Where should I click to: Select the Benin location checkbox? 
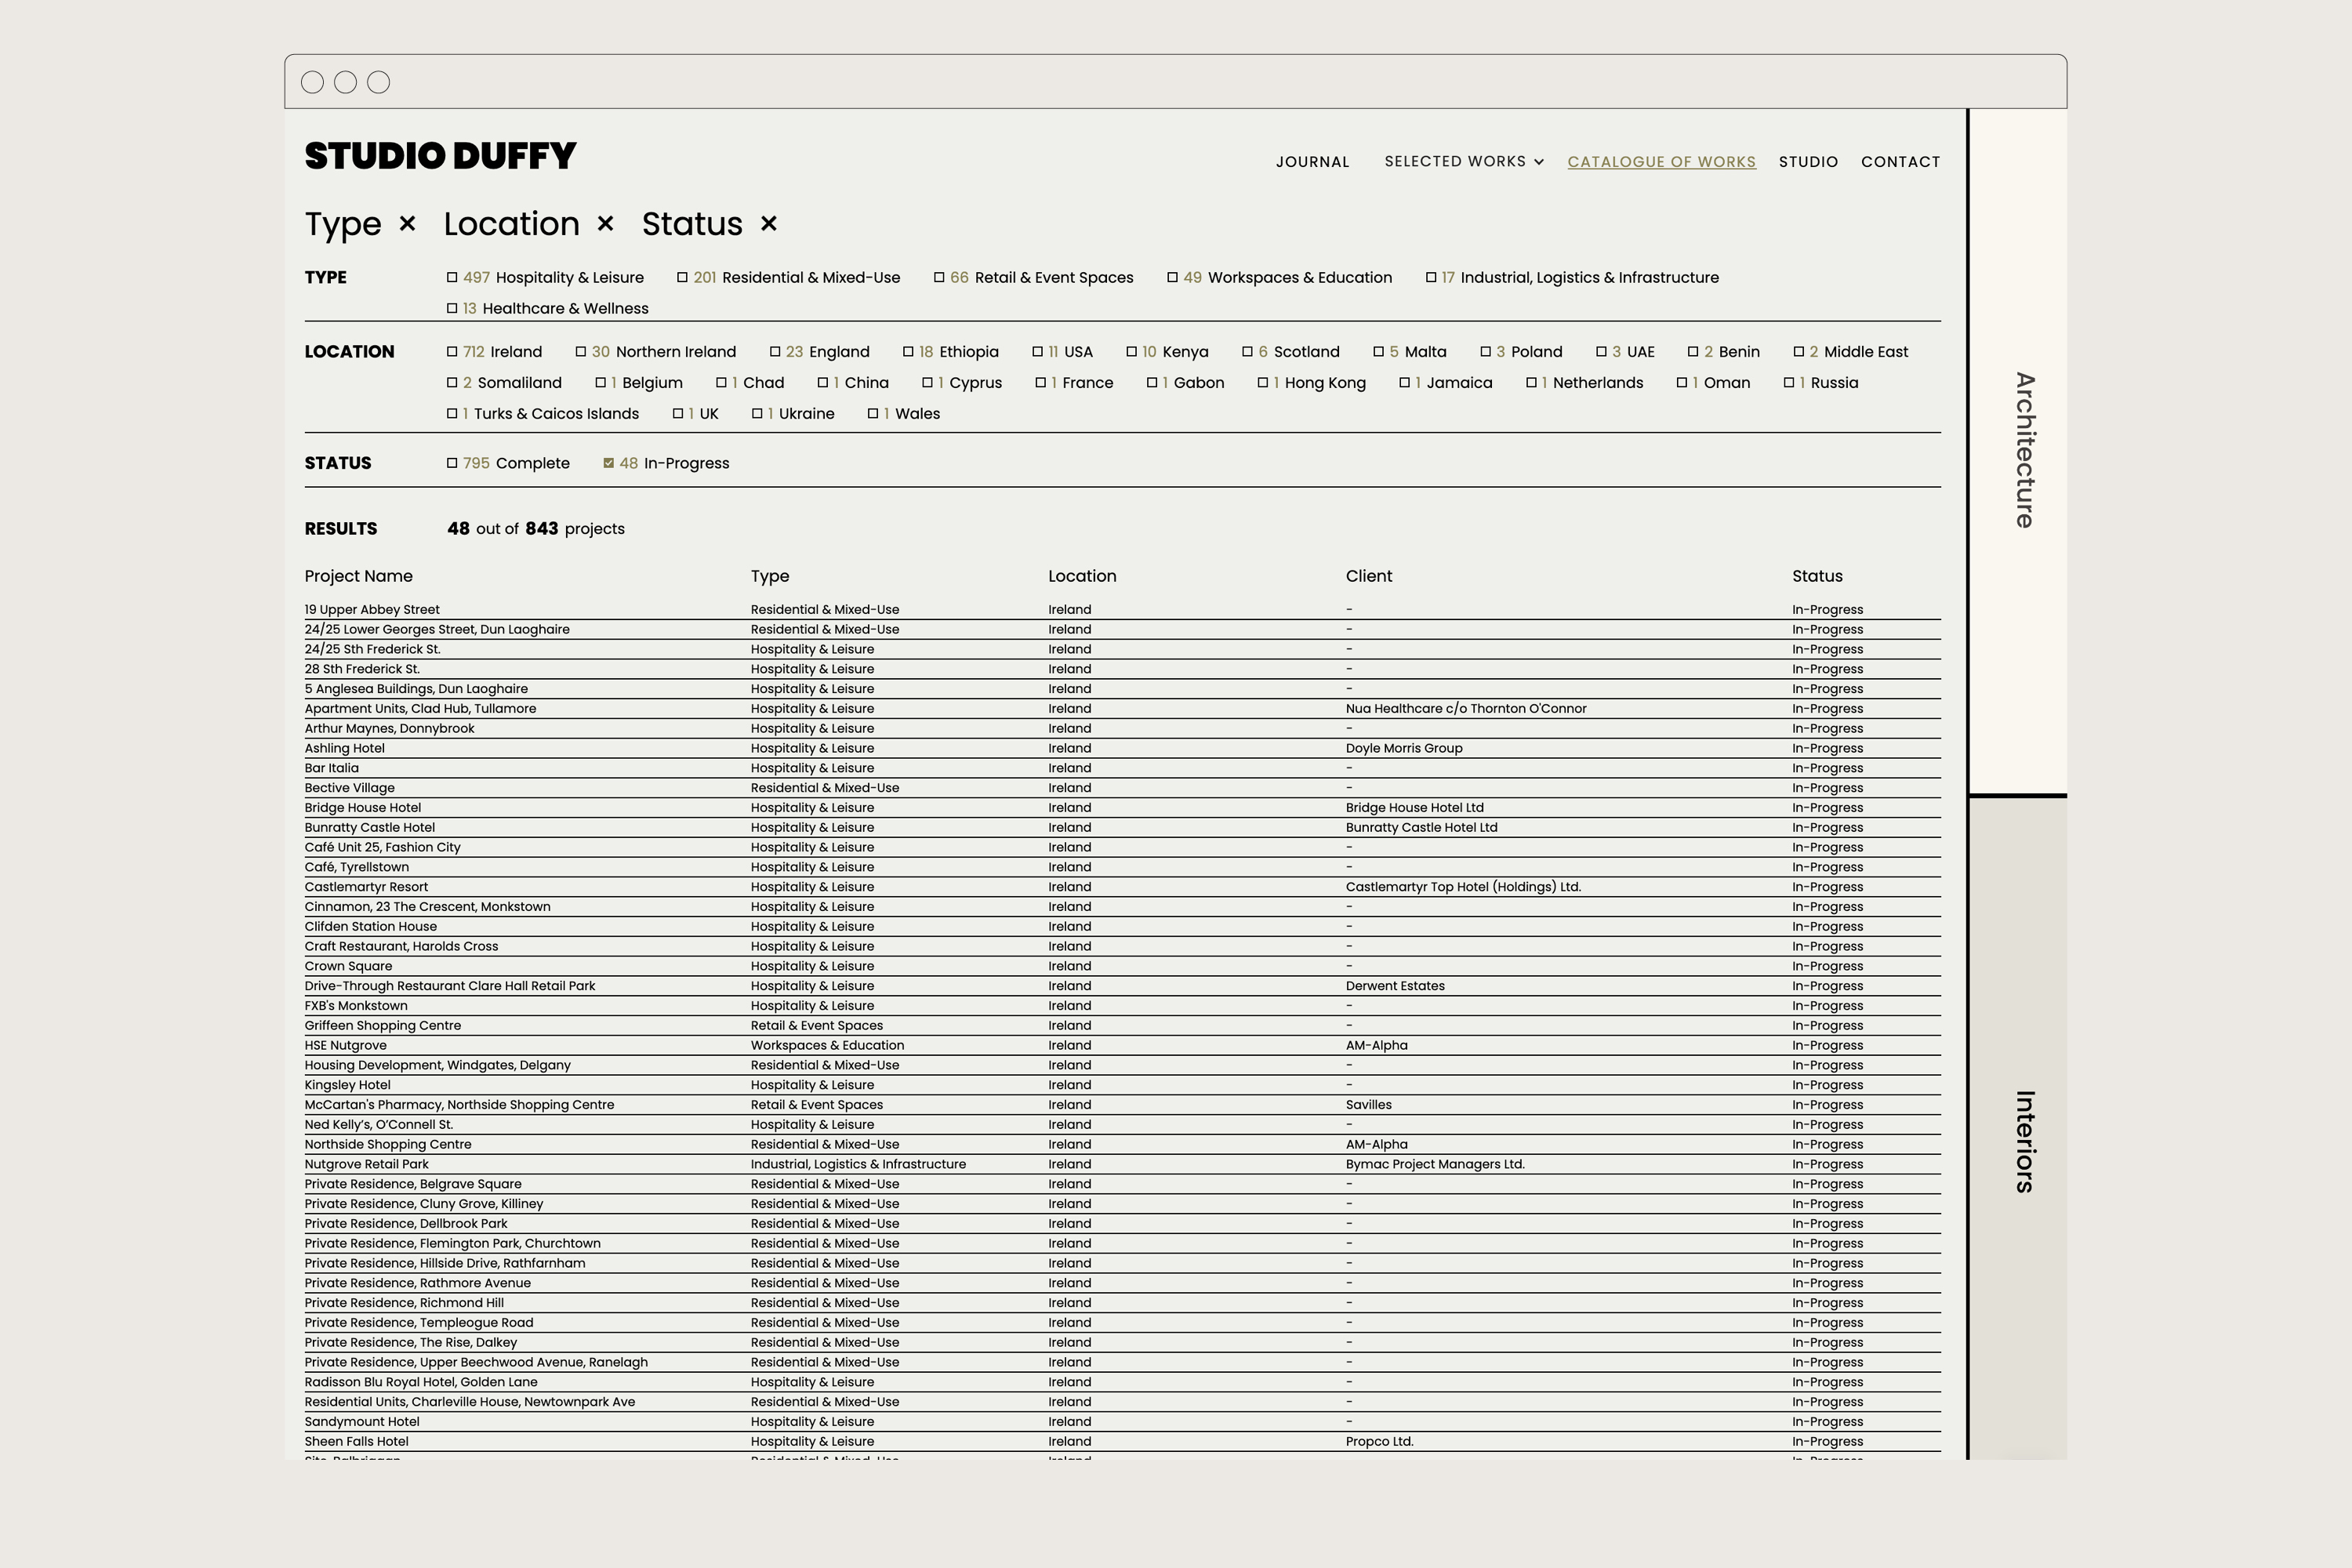[1693, 352]
